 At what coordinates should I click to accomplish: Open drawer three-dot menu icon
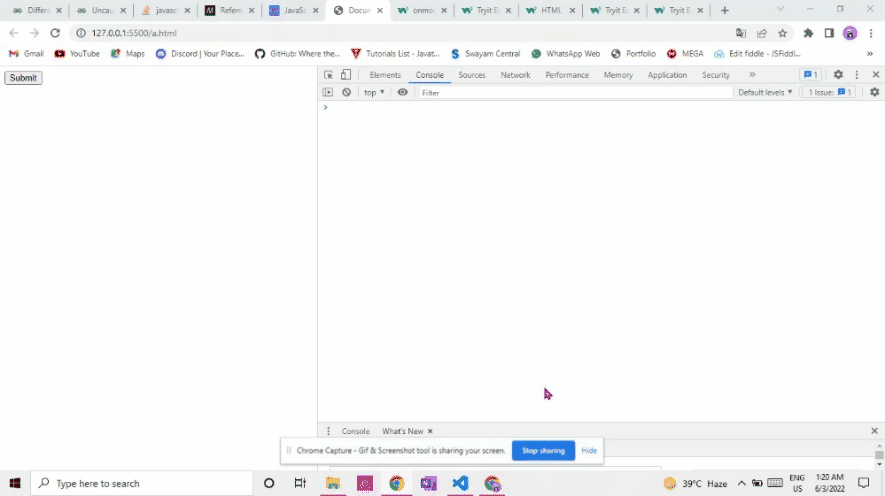(x=328, y=431)
